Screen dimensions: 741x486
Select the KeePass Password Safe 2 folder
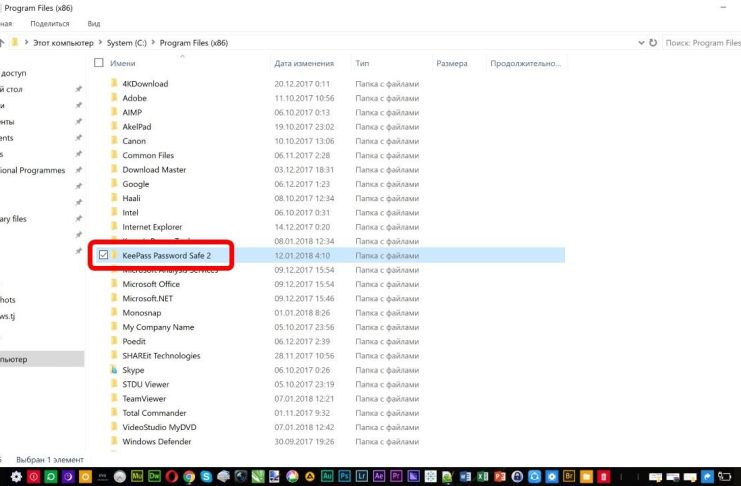click(166, 255)
